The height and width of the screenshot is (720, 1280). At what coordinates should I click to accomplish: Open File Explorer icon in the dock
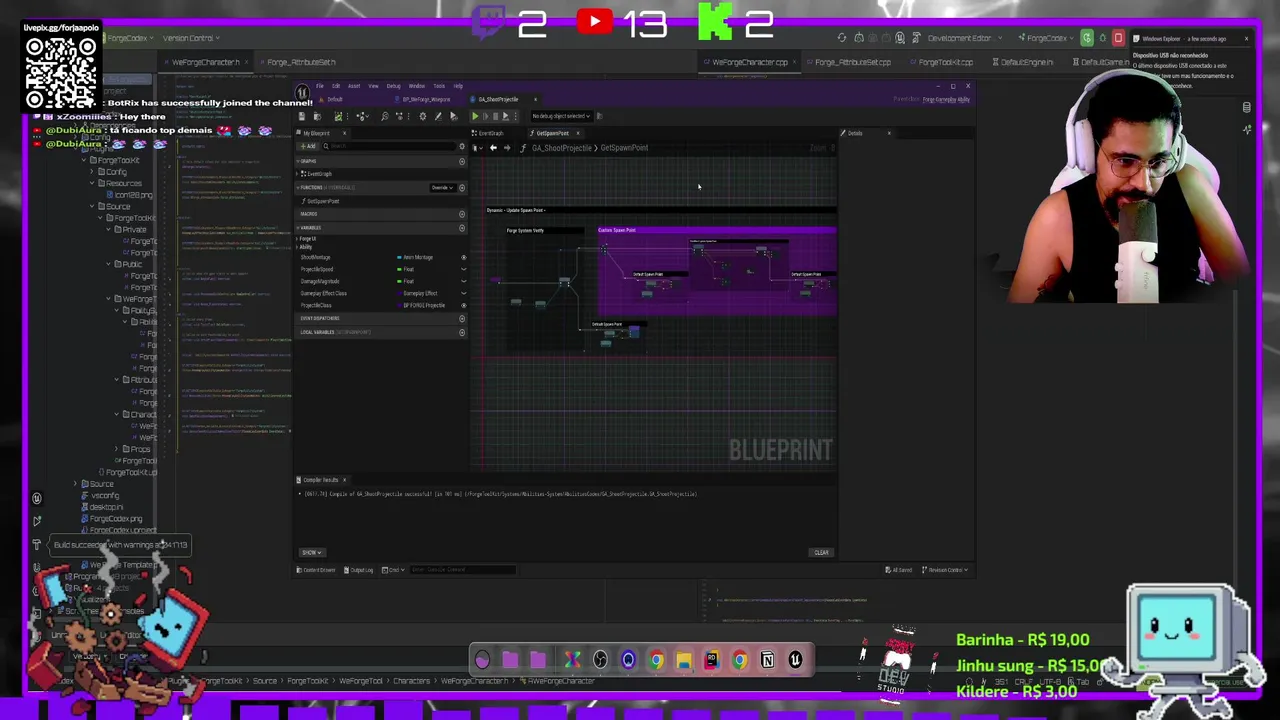pos(684,660)
